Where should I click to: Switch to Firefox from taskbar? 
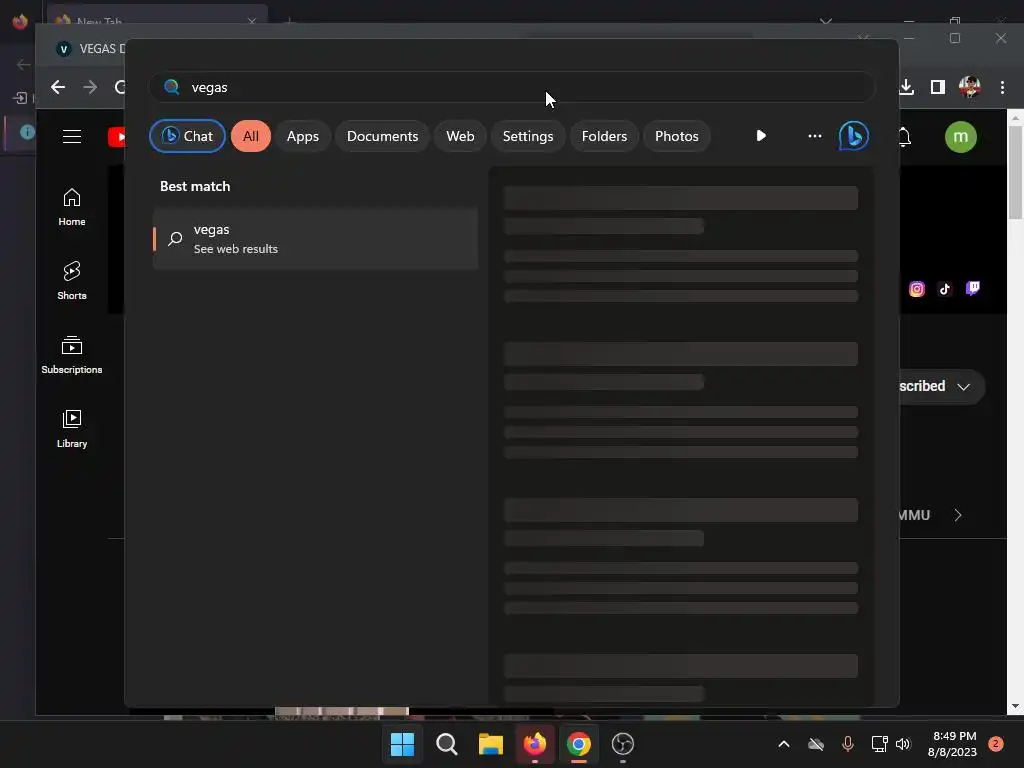(x=535, y=744)
